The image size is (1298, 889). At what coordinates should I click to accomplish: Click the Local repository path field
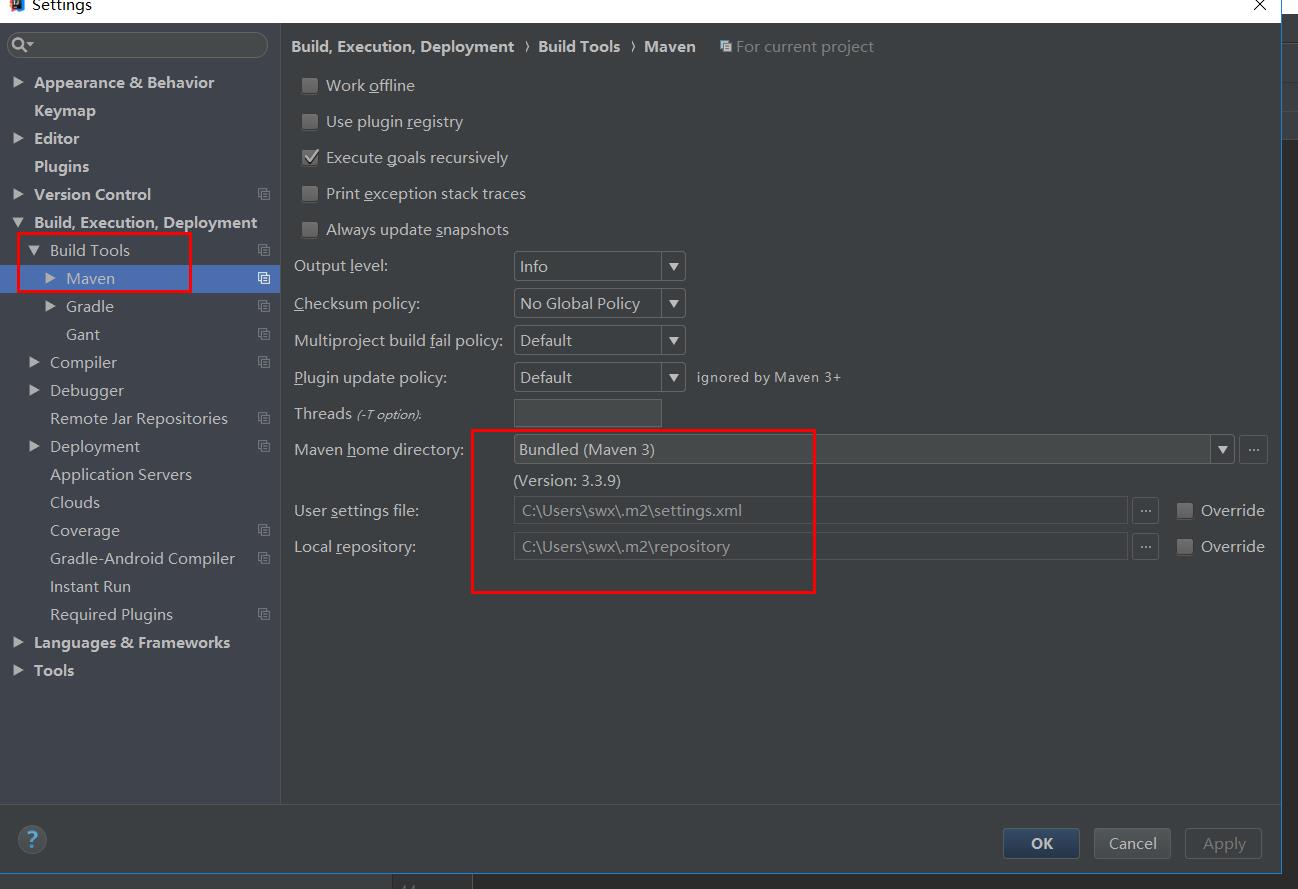coord(820,547)
